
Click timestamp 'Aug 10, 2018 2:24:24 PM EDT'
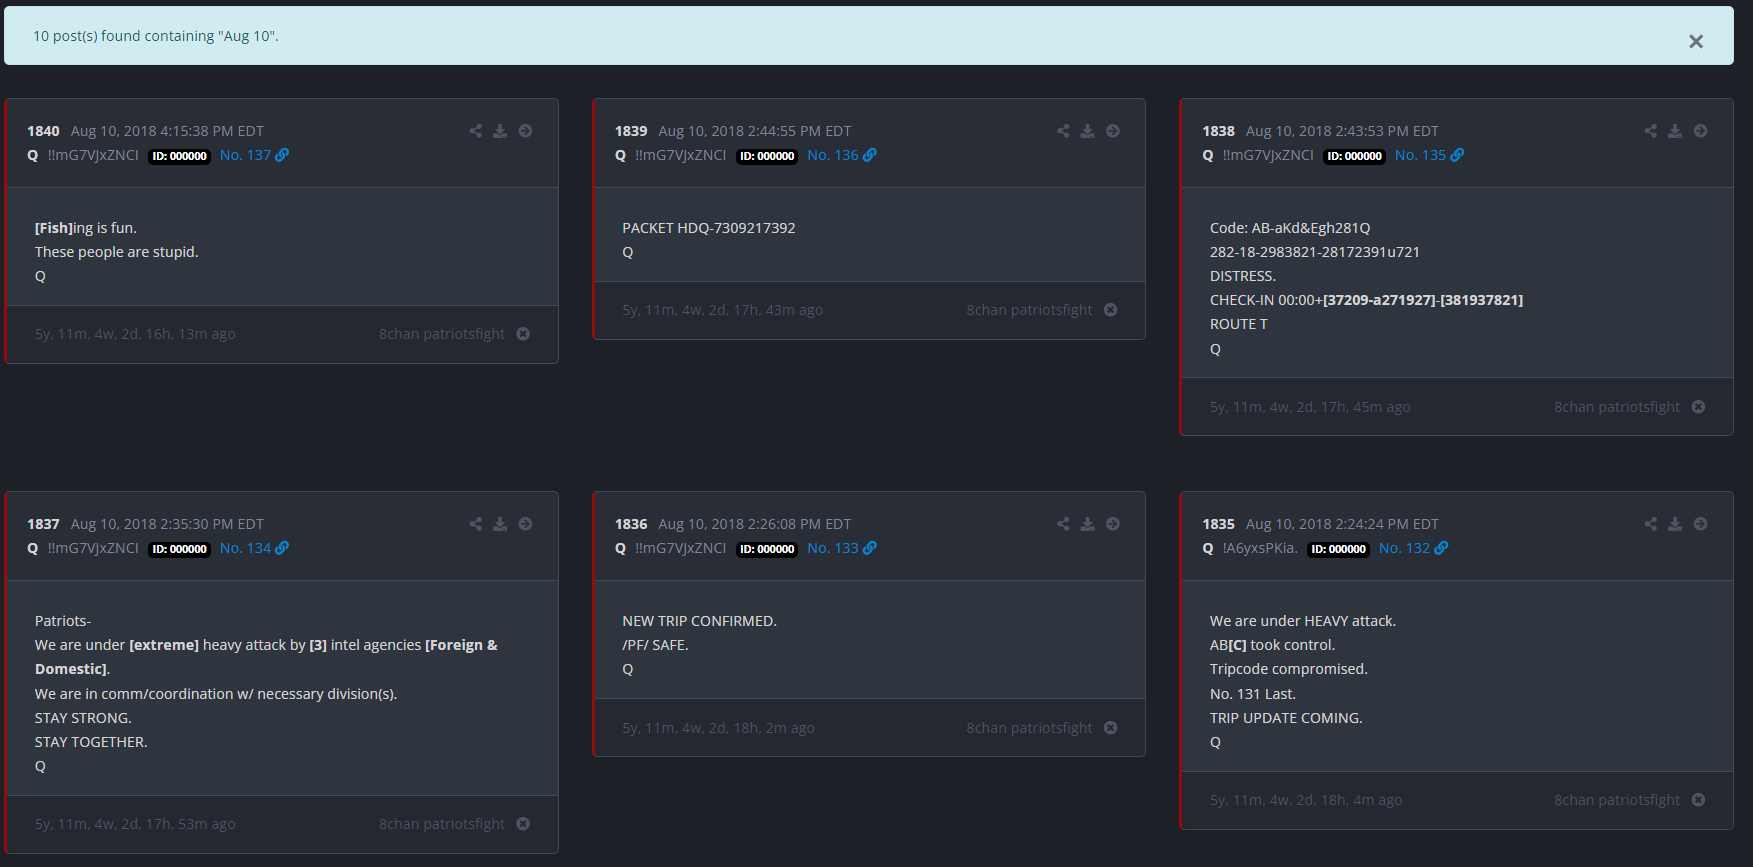point(1342,524)
